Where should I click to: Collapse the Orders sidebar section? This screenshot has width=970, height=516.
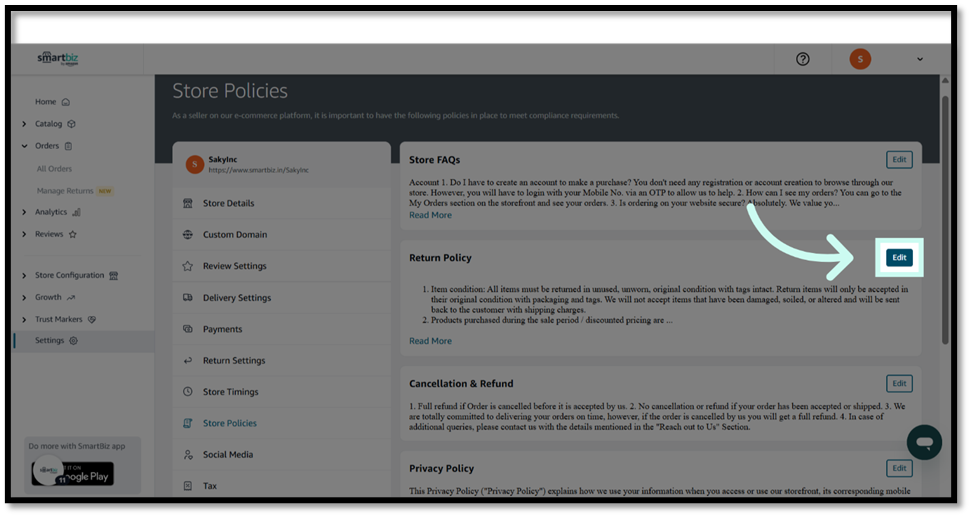pyautogui.click(x=24, y=146)
